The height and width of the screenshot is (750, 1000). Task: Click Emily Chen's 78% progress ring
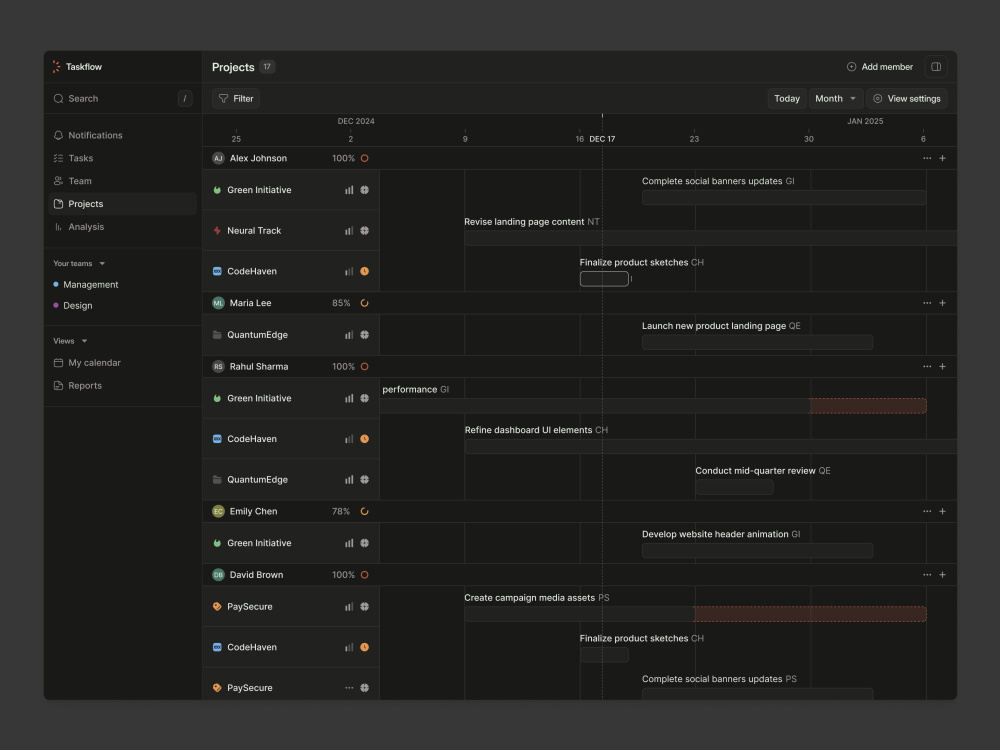click(365, 511)
